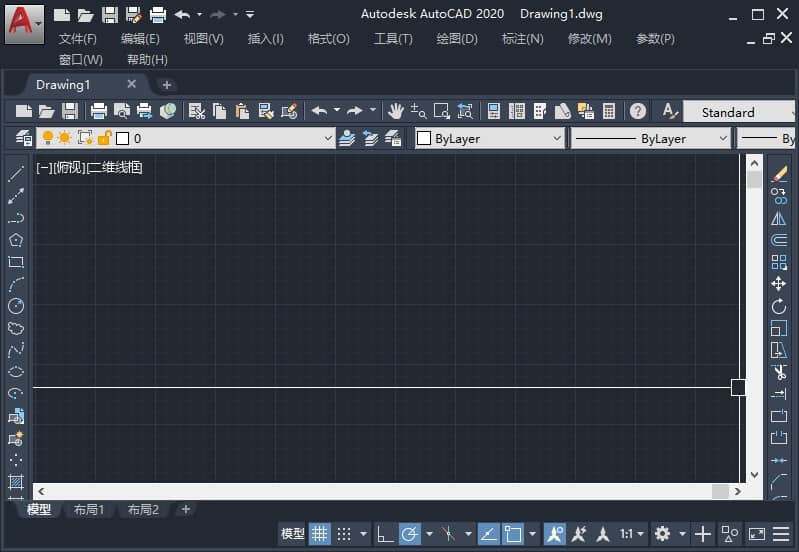Select the Trim tool
Screen dimensions: 799x552
pyautogui.click(x=779, y=372)
